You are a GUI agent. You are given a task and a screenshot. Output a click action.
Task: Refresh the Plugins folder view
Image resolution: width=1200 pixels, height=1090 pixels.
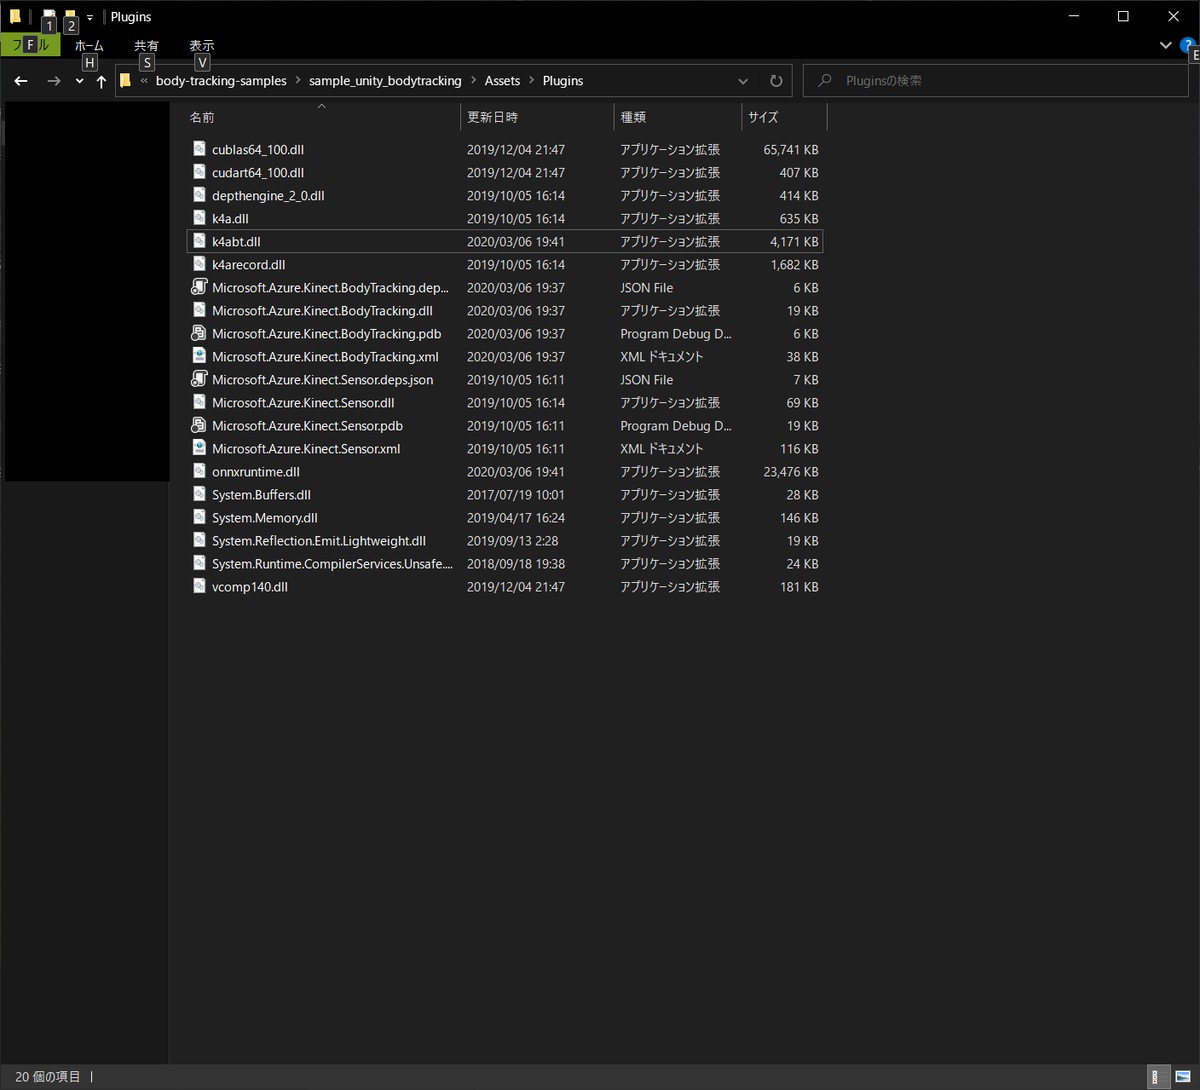click(x=776, y=81)
